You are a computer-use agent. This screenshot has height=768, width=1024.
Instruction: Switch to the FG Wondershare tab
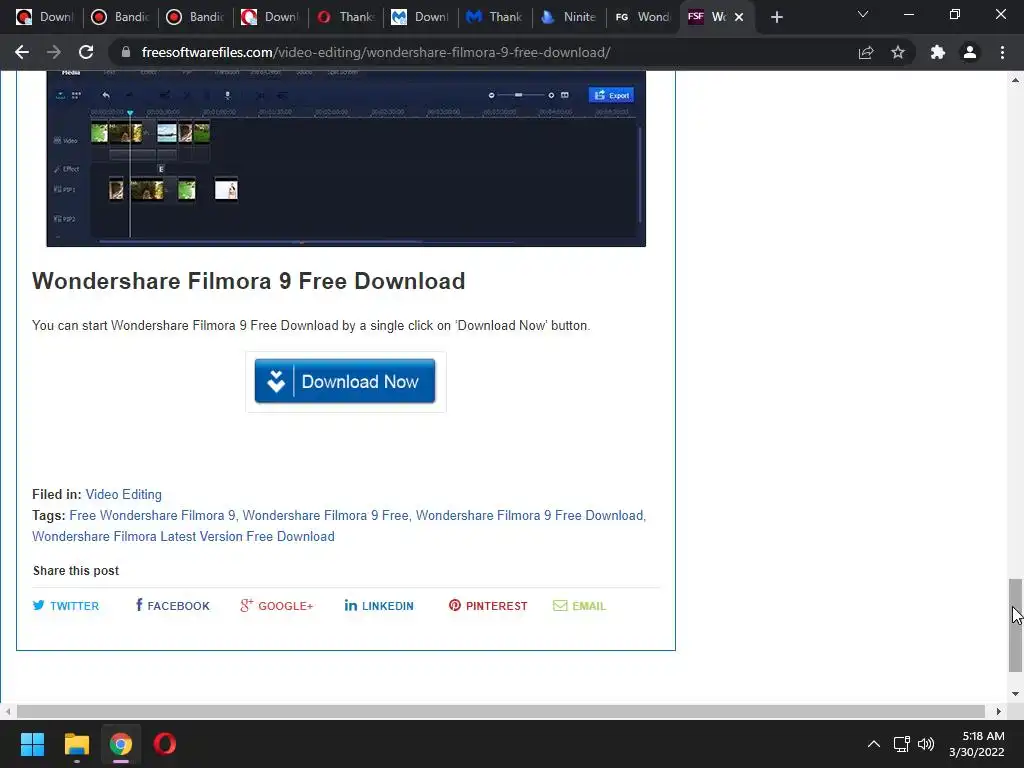[x=643, y=17]
